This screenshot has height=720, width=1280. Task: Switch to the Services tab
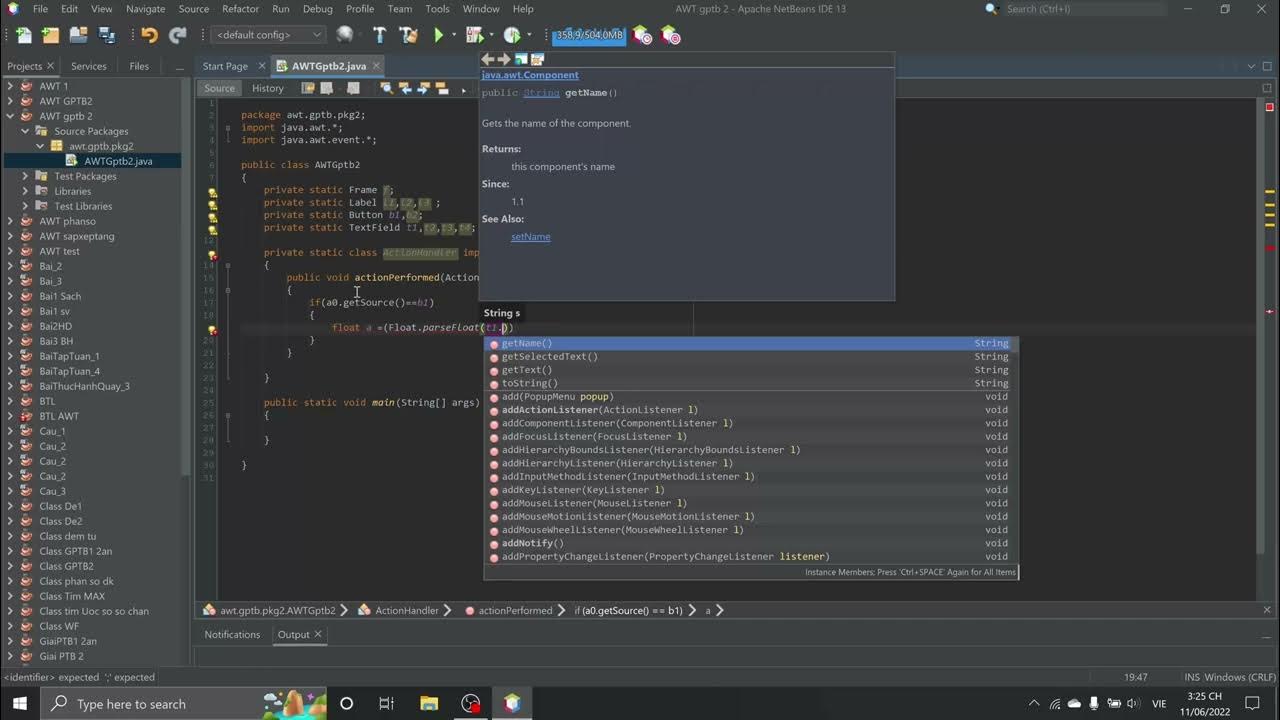tap(88, 66)
